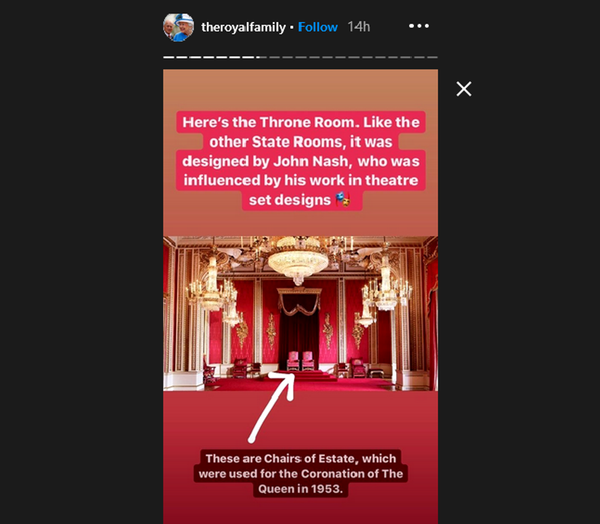
Task: Click the two pink Chairs of Estate
Action: point(300,361)
